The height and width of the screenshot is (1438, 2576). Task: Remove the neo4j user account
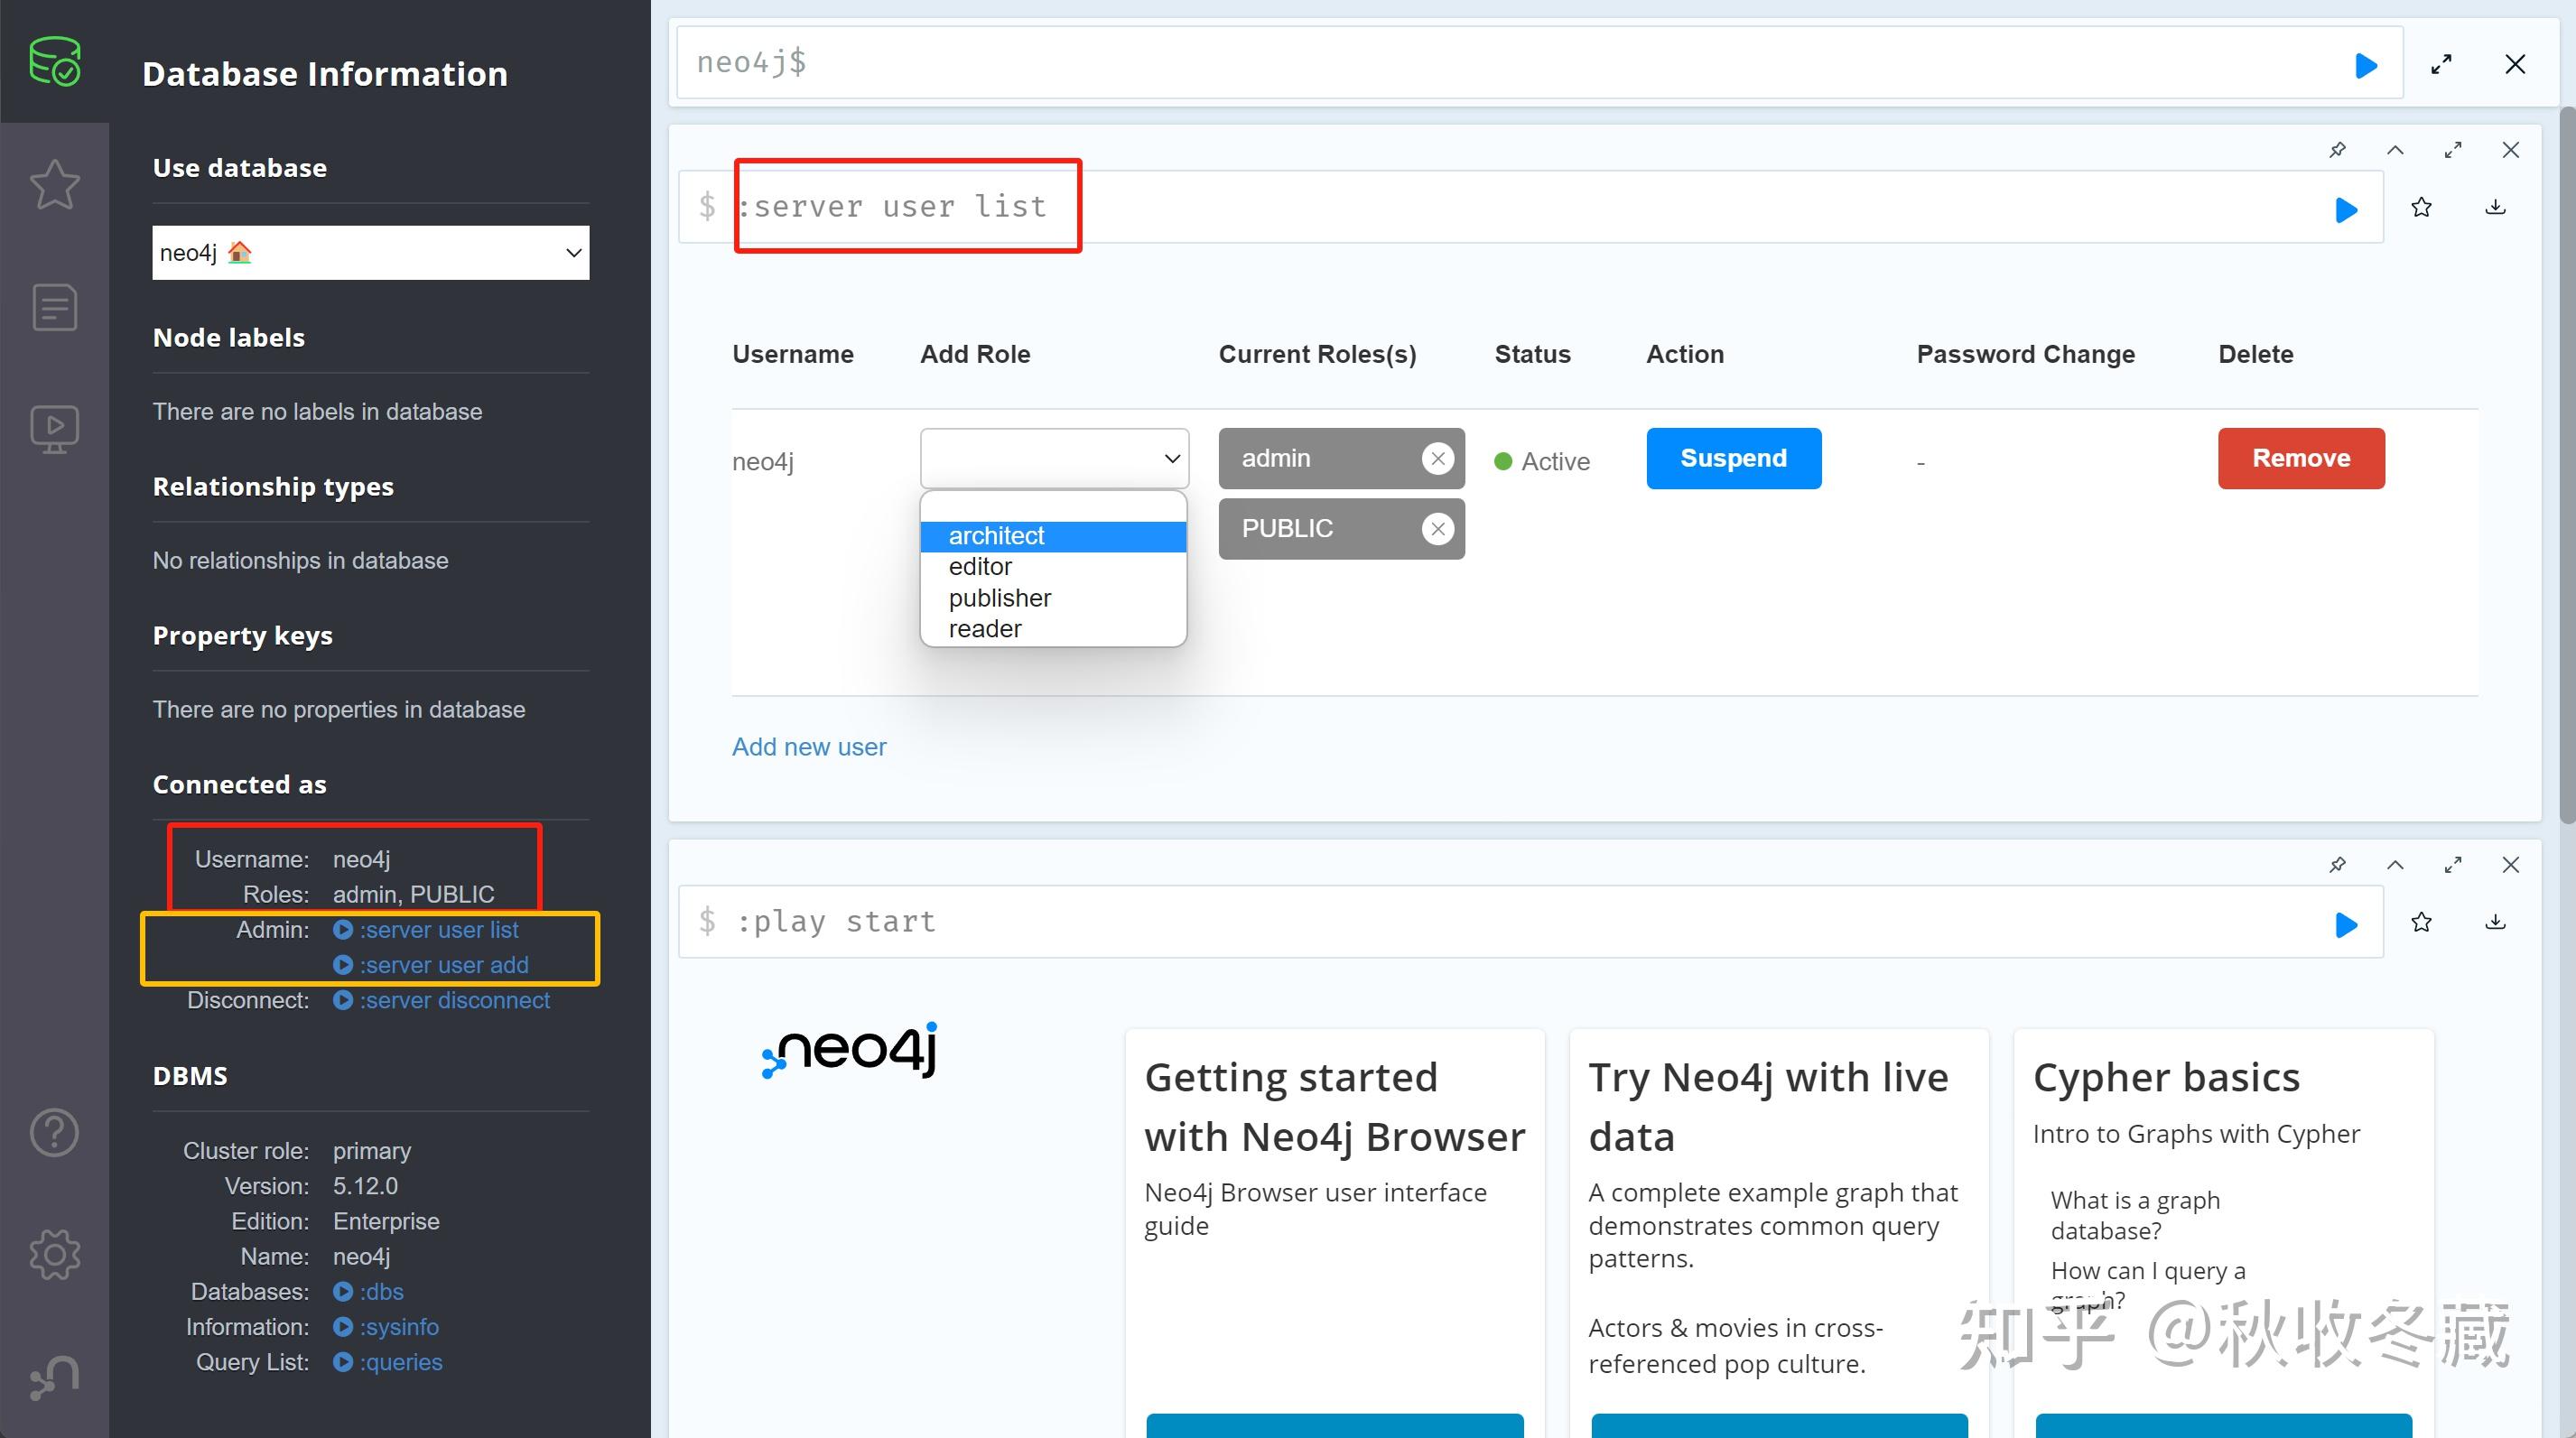[2301, 458]
